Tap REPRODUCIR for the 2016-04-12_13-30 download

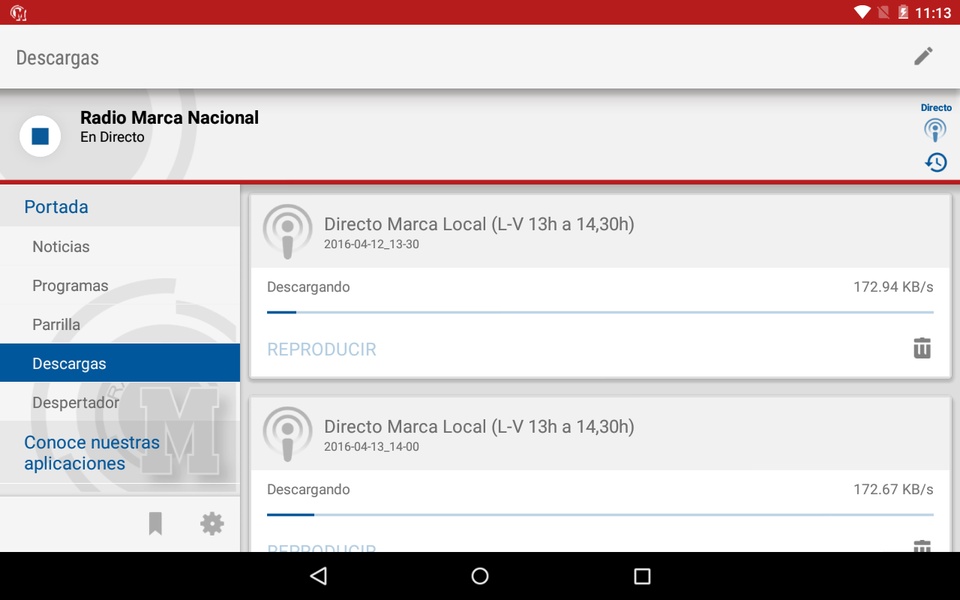(x=321, y=349)
